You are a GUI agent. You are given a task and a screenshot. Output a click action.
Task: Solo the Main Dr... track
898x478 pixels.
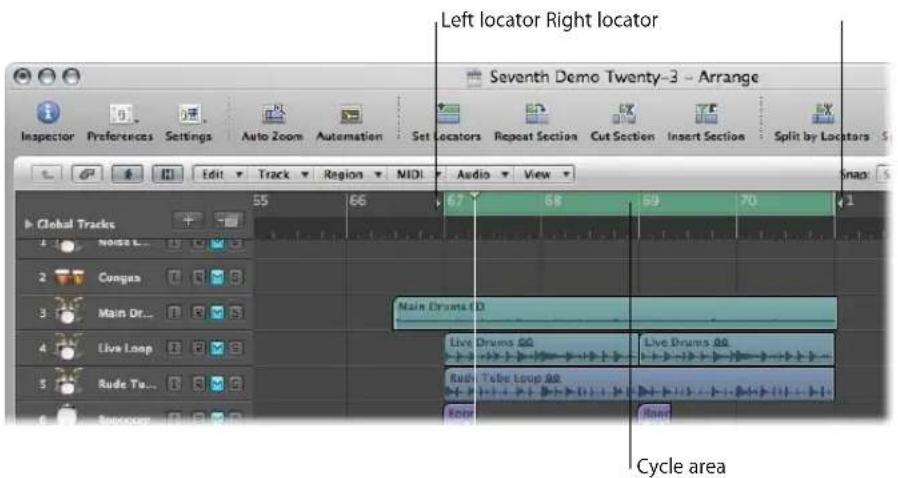[x=235, y=313]
